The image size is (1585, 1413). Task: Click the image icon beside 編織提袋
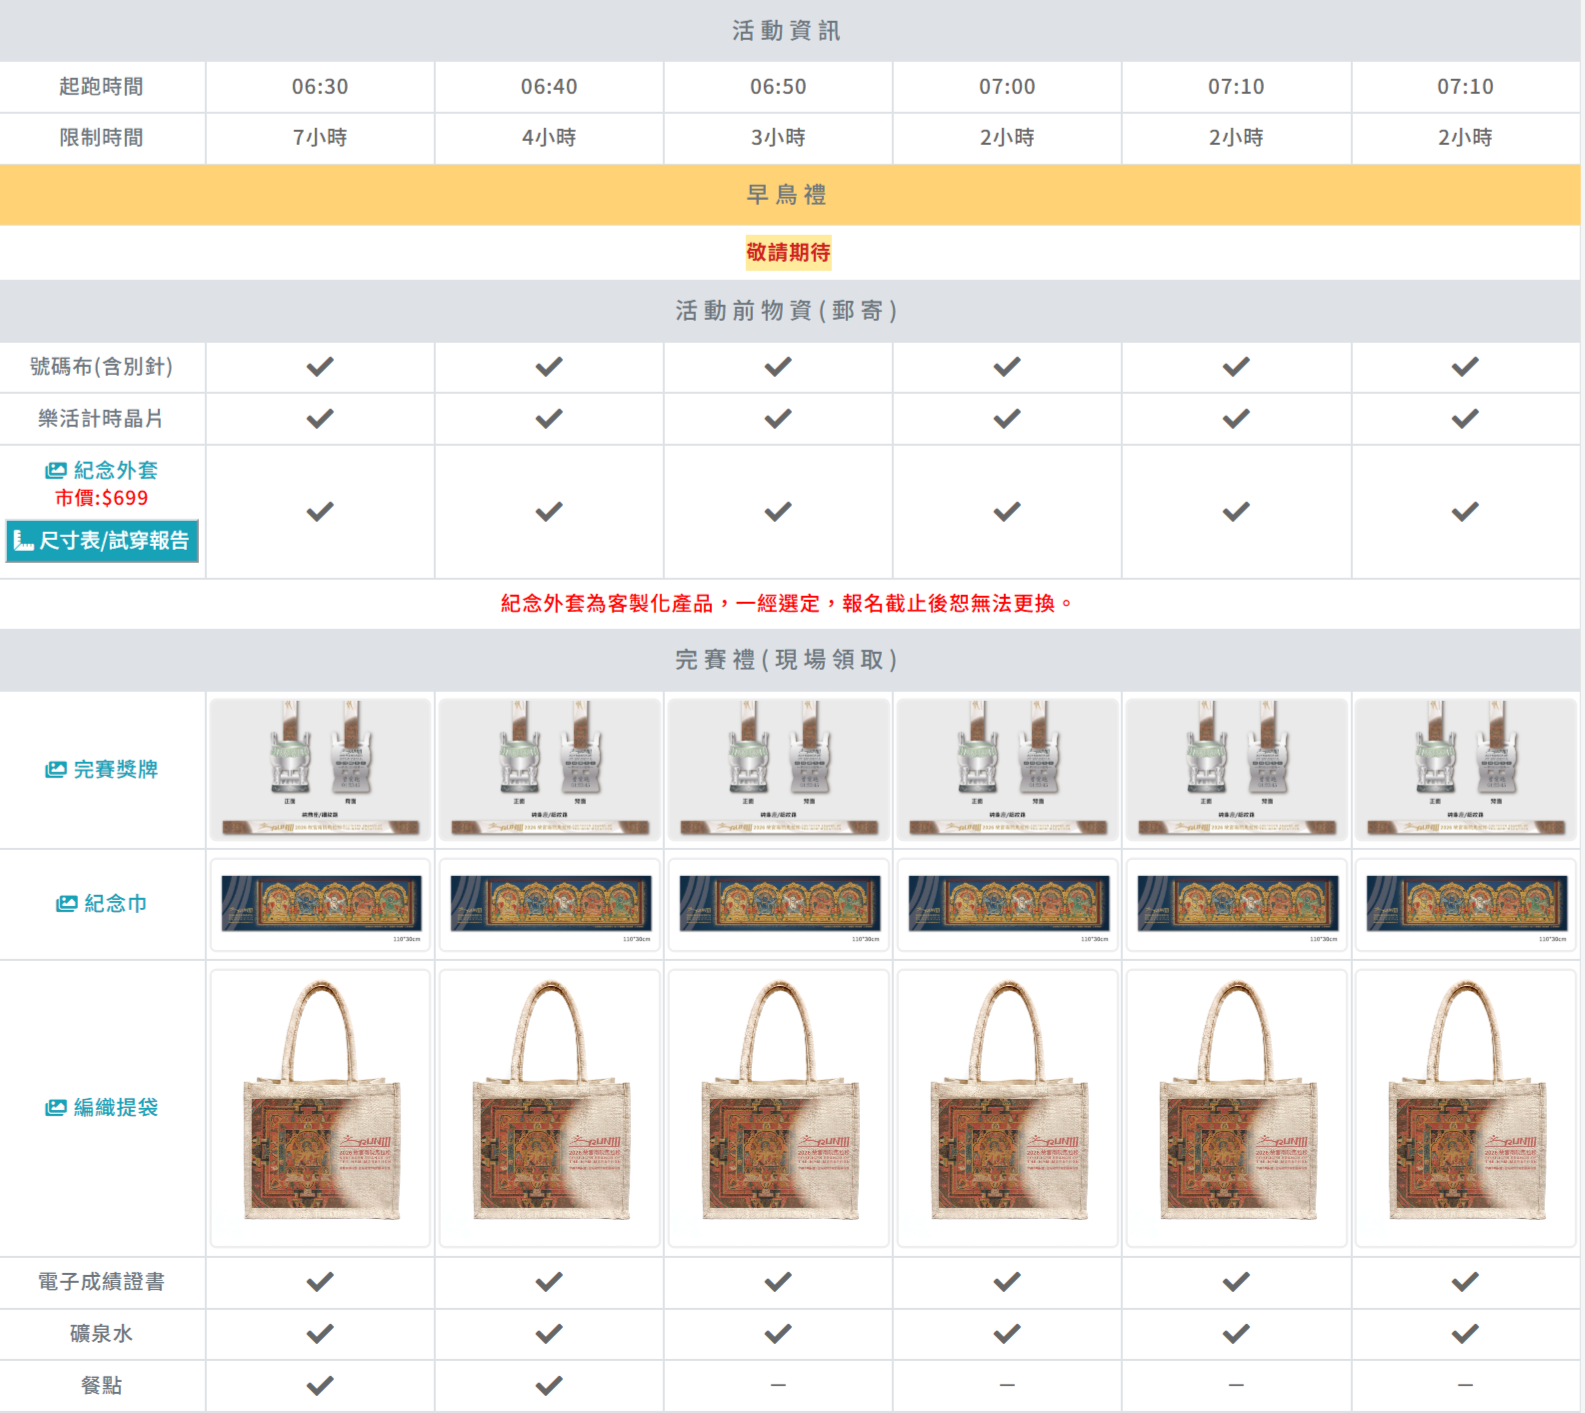click(x=56, y=1107)
